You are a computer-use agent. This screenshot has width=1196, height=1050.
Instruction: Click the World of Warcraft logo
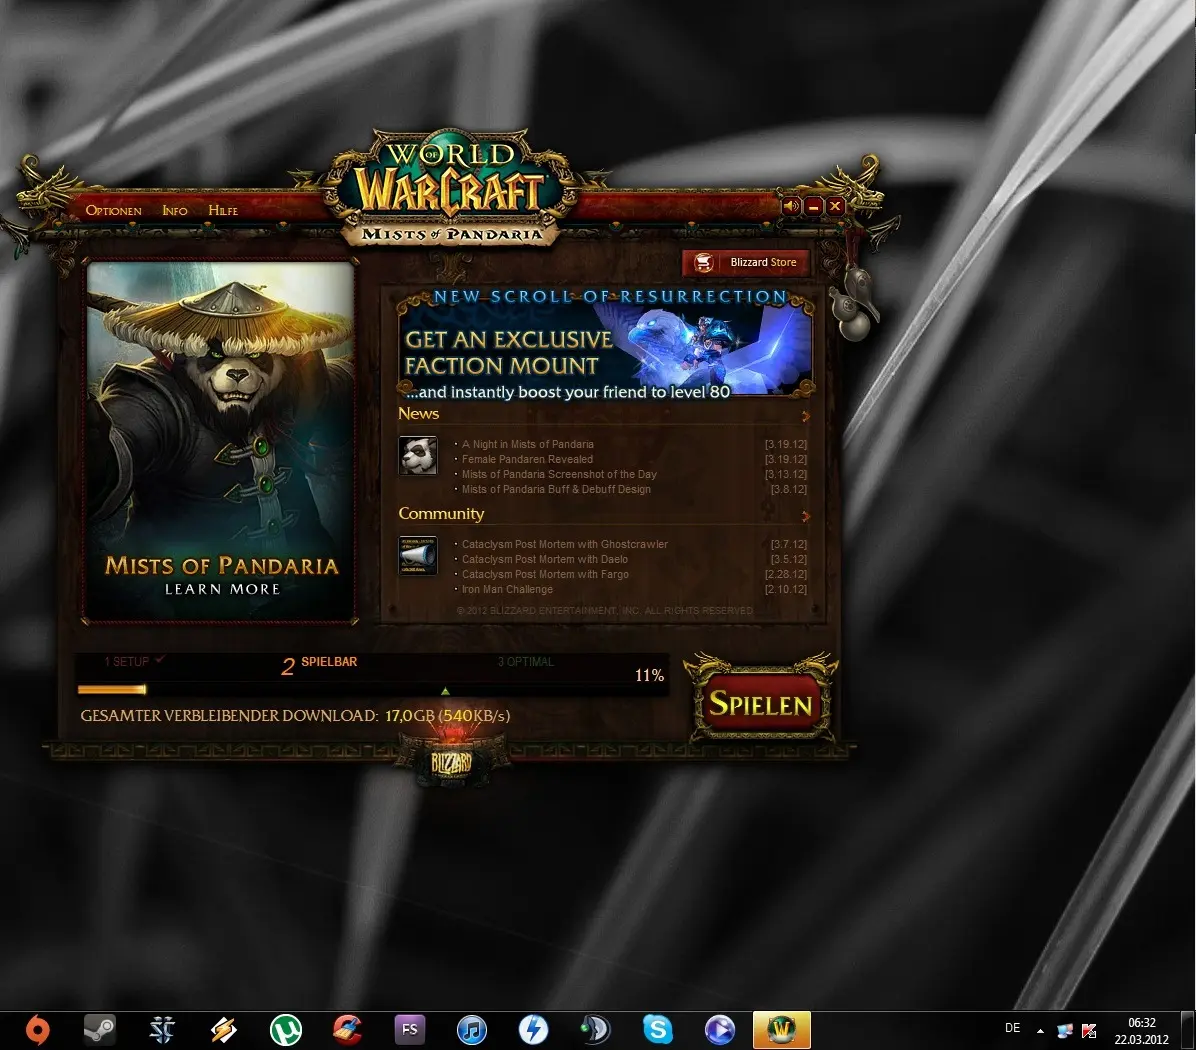click(x=452, y=187)
